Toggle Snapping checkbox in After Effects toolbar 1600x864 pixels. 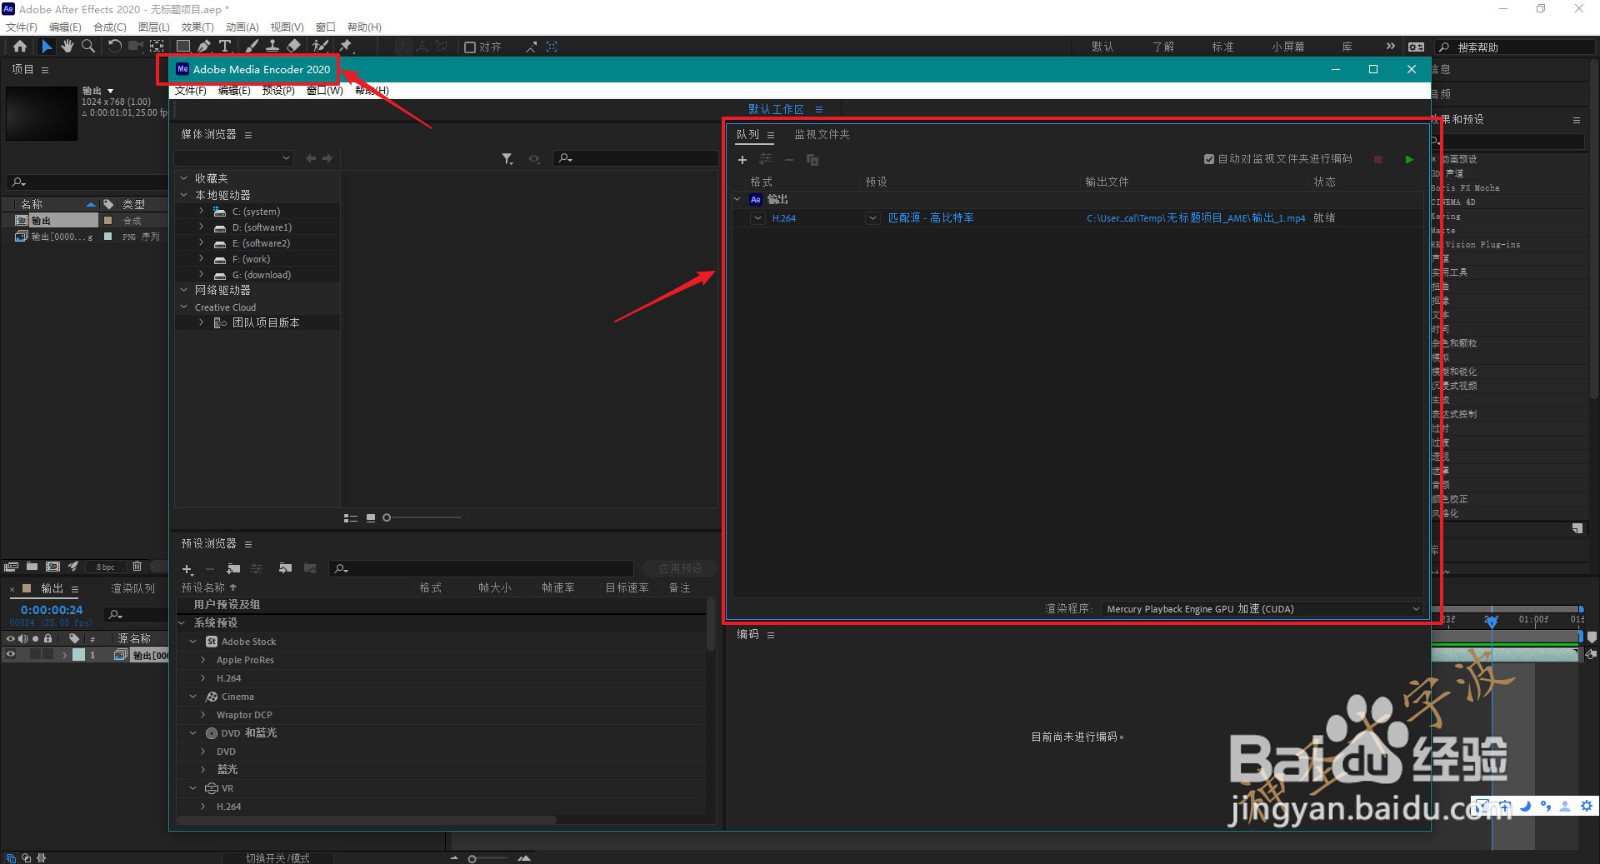coord(470,47)
